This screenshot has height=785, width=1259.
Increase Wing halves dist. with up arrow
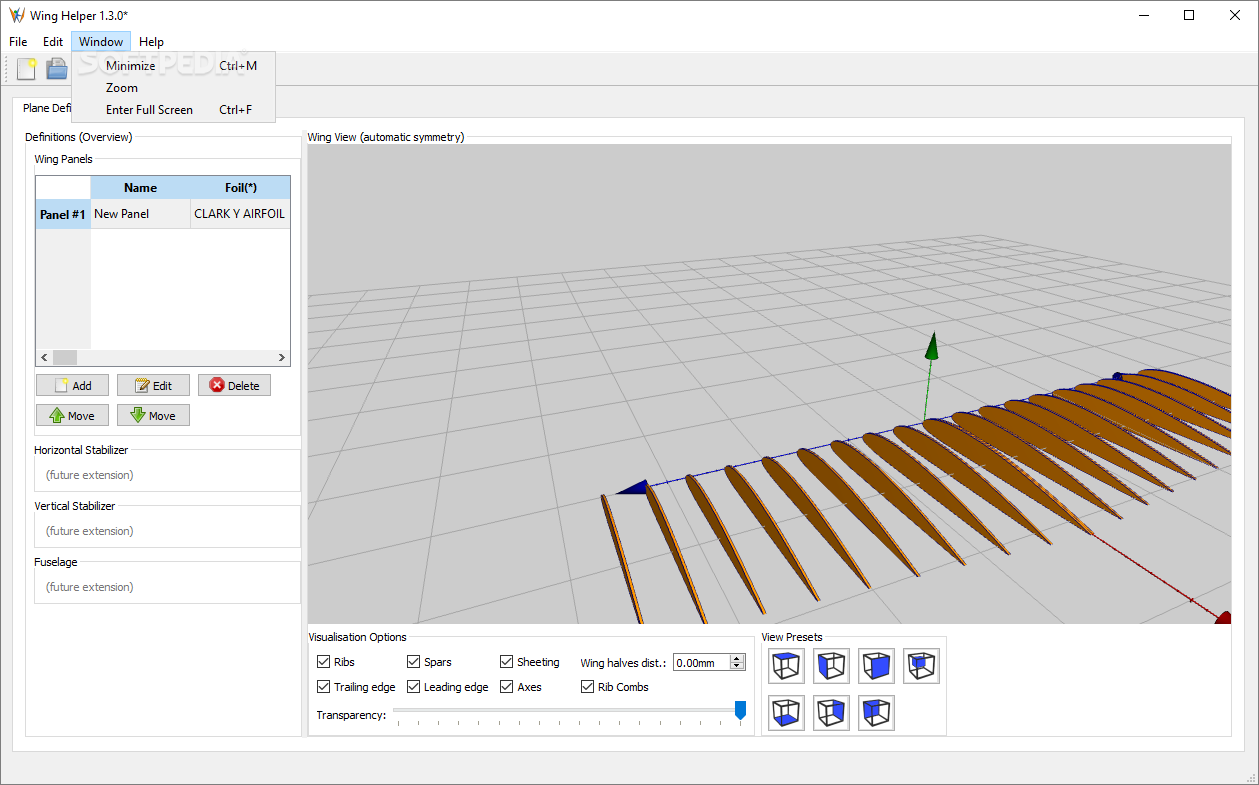738,658
